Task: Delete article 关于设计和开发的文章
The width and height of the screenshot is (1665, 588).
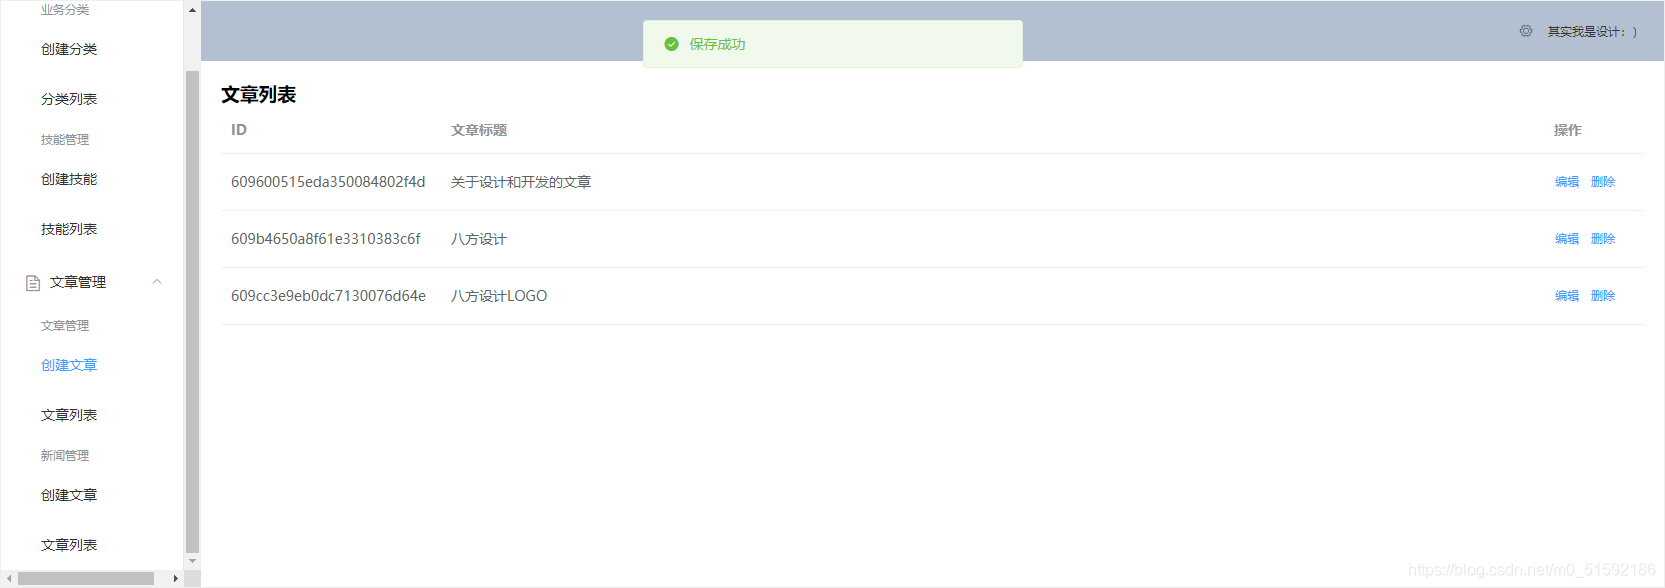Action: click(1603, 182)
